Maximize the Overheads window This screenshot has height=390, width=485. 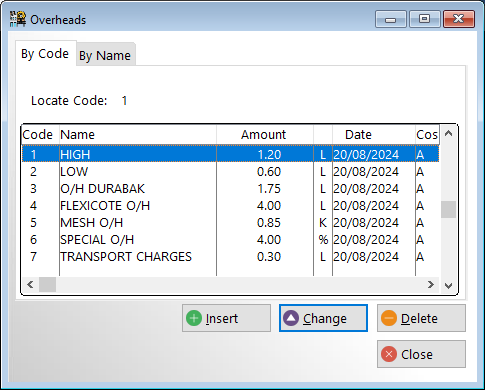click(424, 19)
